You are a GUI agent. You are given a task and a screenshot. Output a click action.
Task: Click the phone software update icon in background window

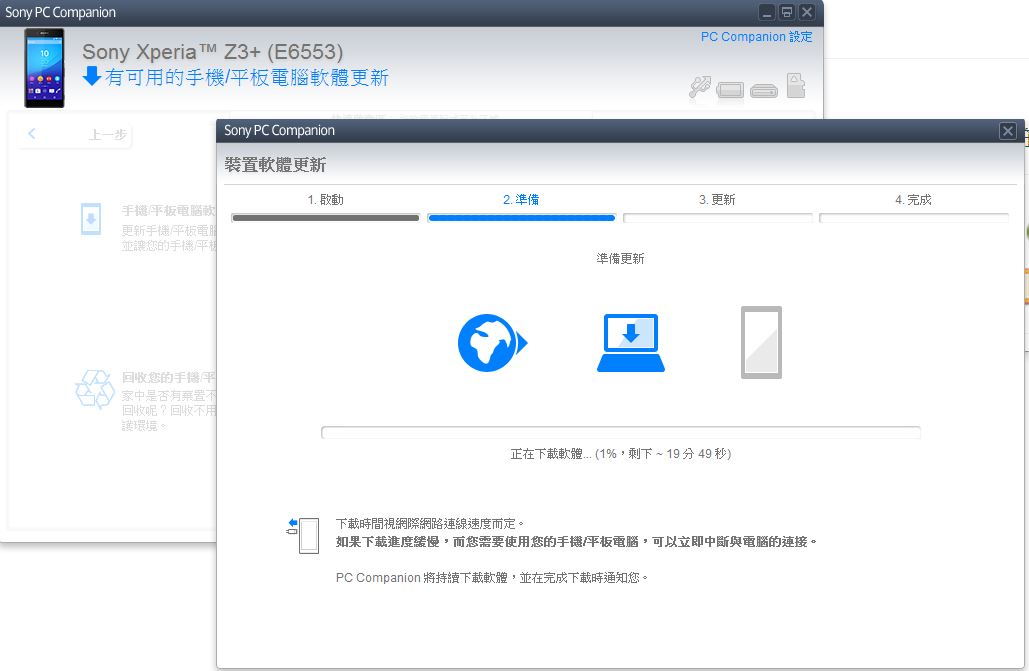pos(91,219)
